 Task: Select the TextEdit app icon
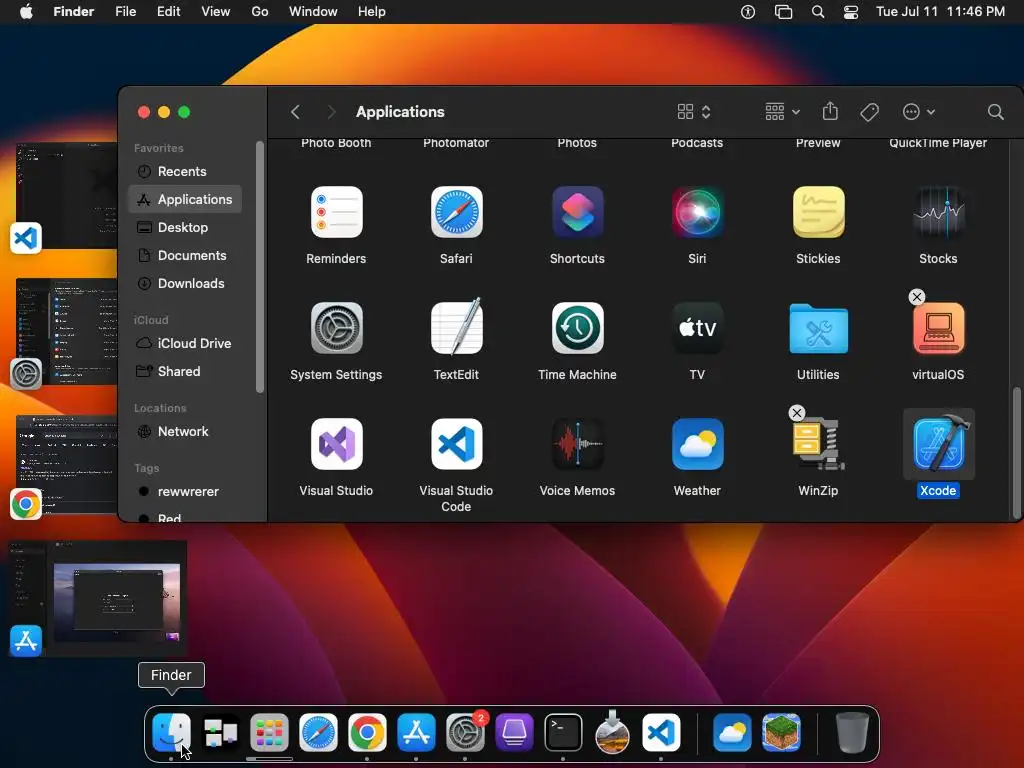[456, 327]
